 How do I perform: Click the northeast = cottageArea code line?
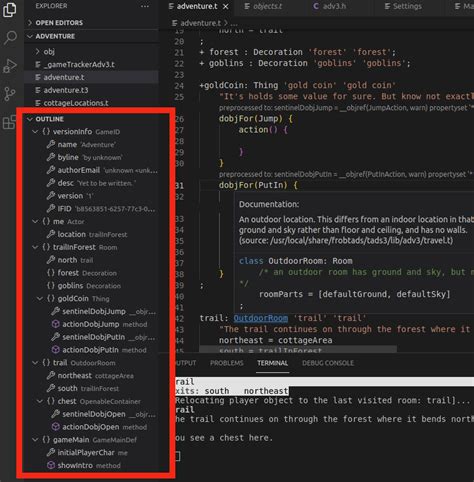coord(276,340)
